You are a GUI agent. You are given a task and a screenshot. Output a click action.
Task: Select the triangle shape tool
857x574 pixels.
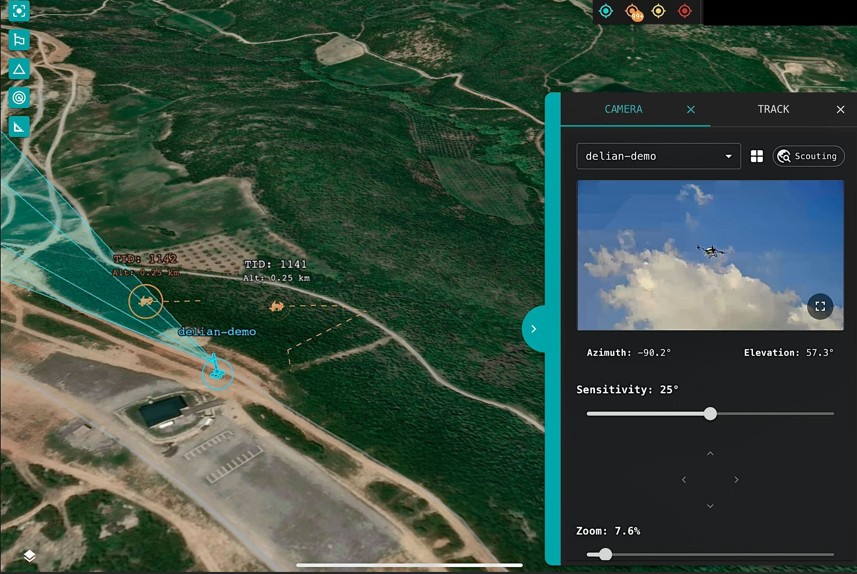click(18, 69)
